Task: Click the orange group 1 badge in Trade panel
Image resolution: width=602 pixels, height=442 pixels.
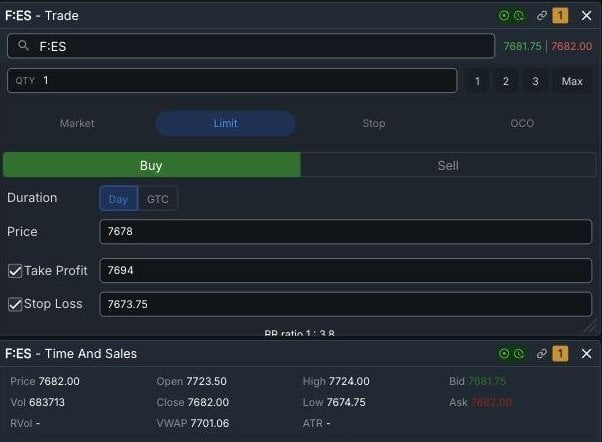Action: (x=560, y=15)
